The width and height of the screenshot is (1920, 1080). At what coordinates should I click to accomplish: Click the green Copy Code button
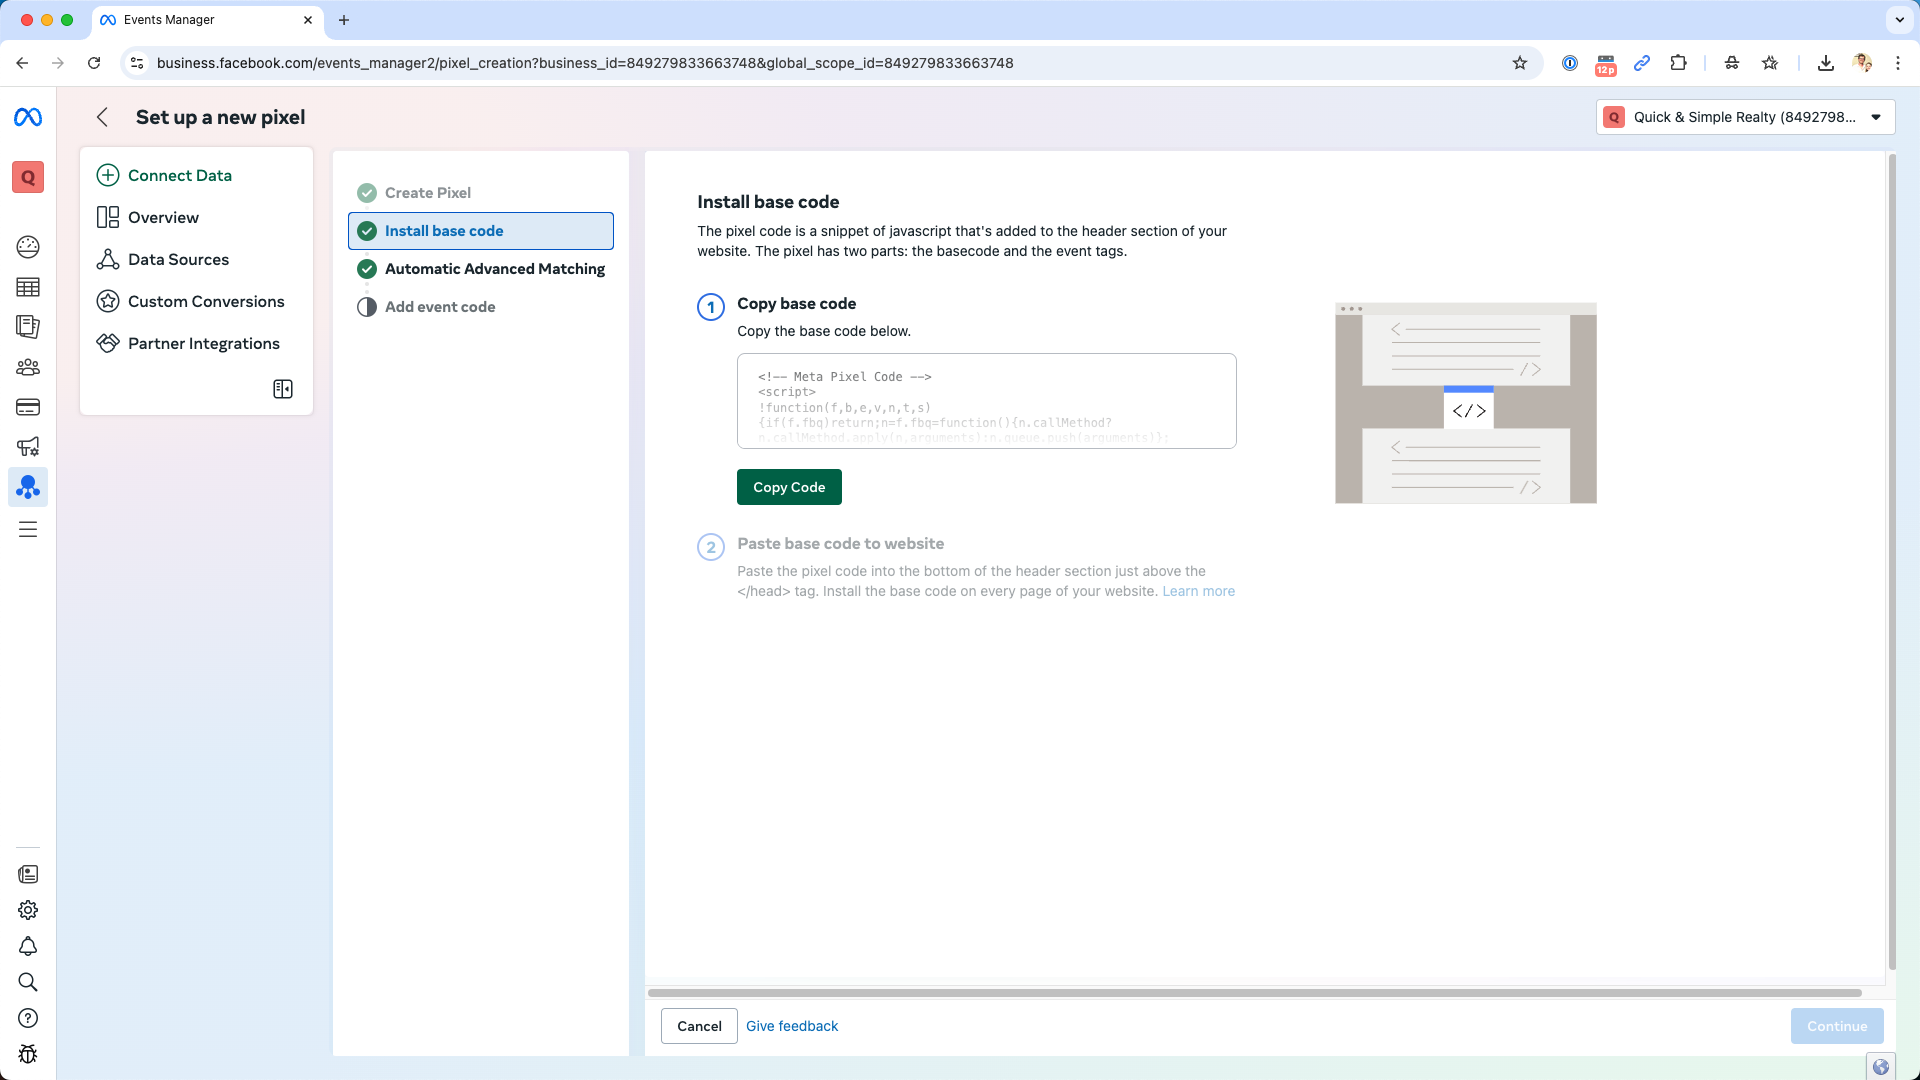[789, 488]
